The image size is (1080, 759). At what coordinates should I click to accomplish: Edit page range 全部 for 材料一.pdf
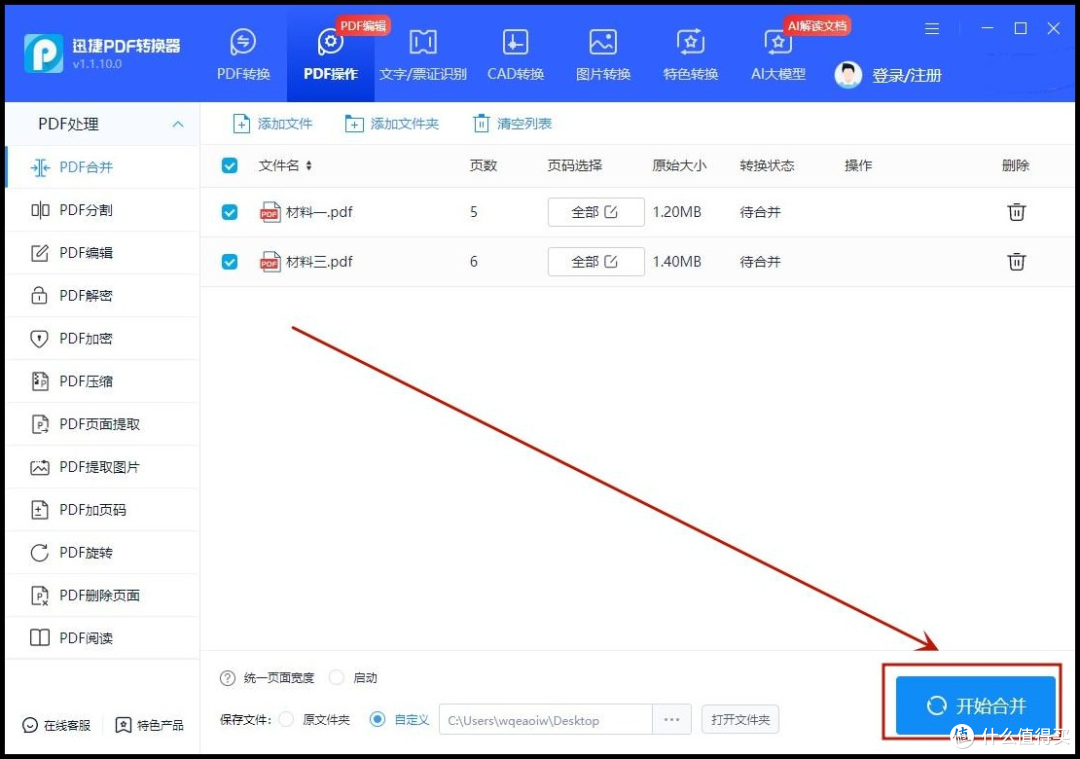pos(596,212)
